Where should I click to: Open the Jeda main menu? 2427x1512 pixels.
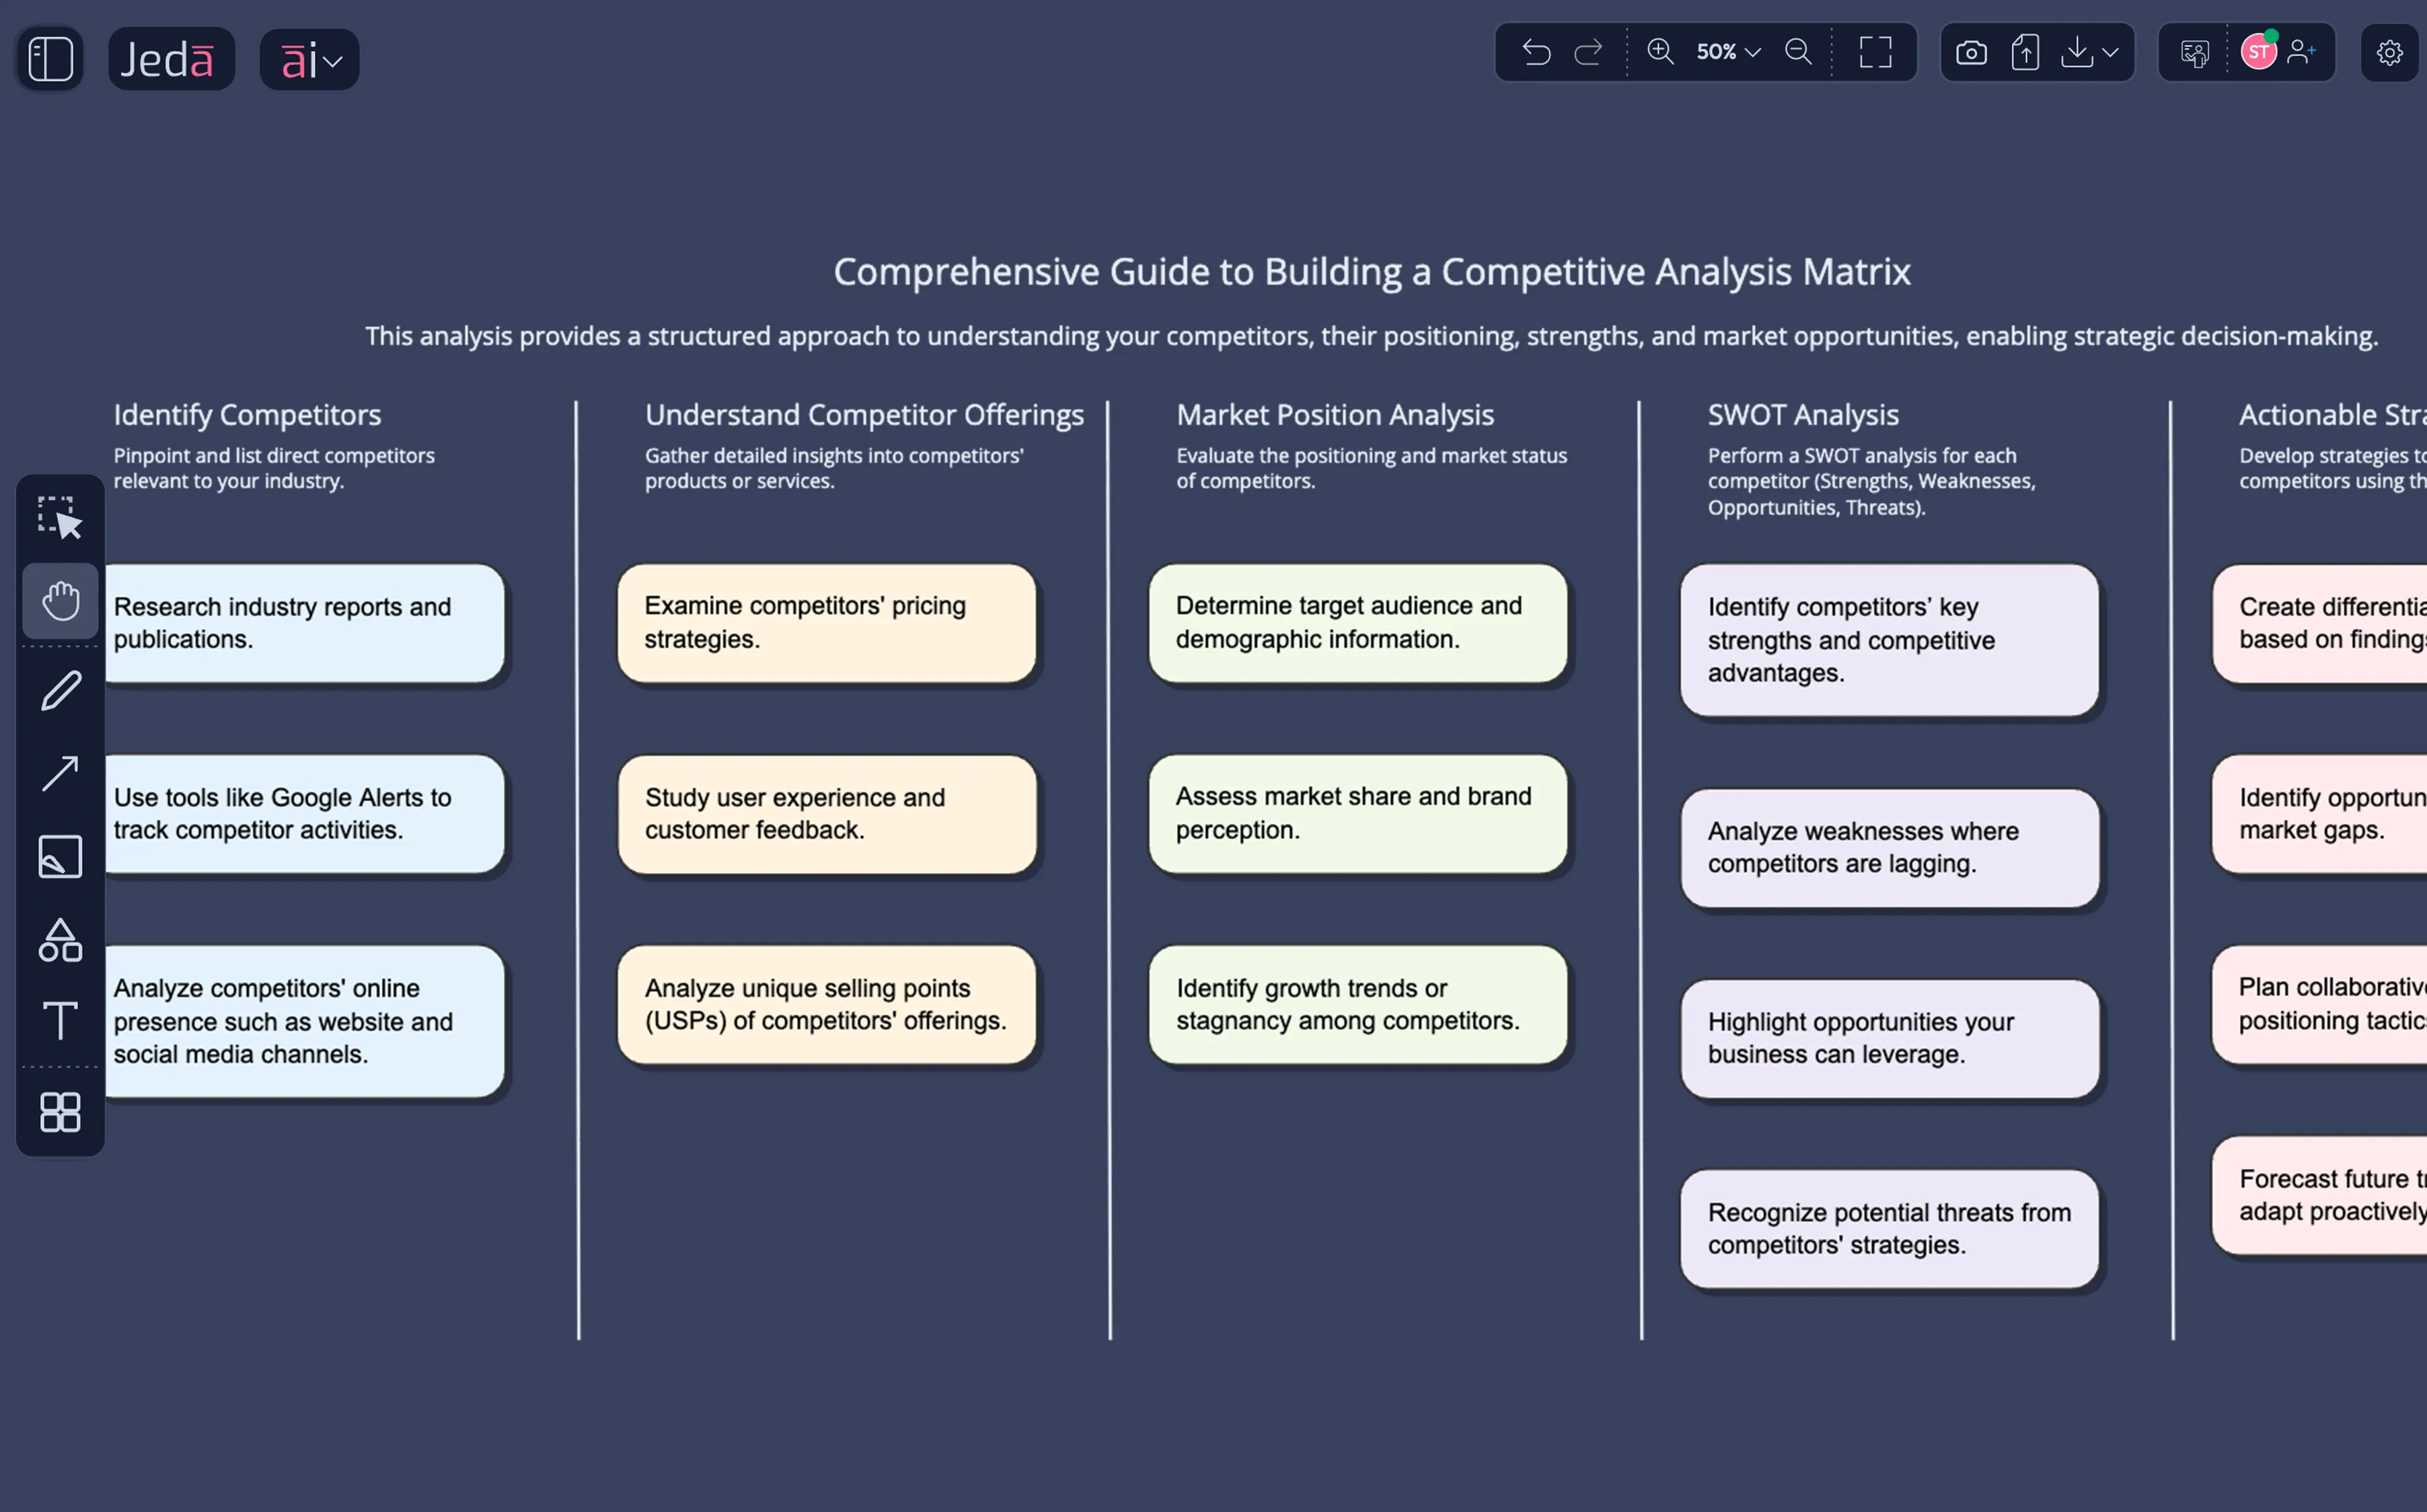(171, 58)
